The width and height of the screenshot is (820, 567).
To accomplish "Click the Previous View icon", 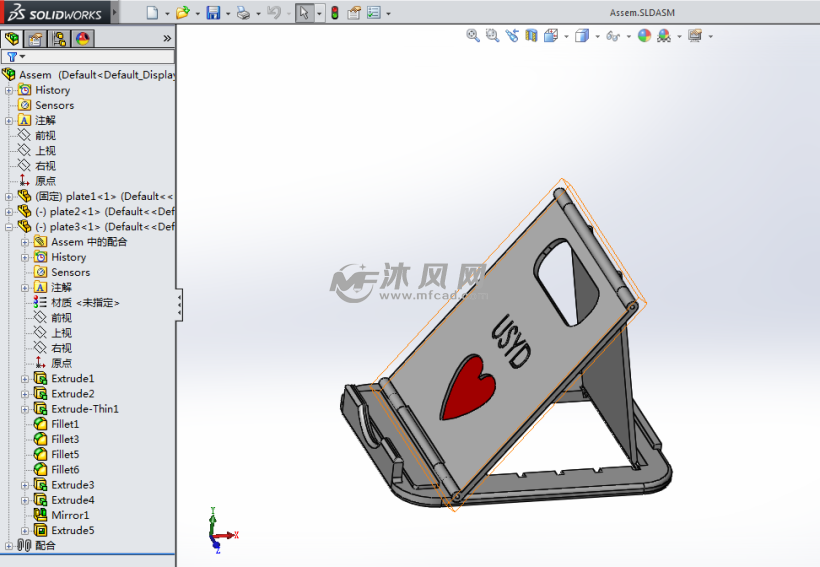I will (x=511, y=36).
